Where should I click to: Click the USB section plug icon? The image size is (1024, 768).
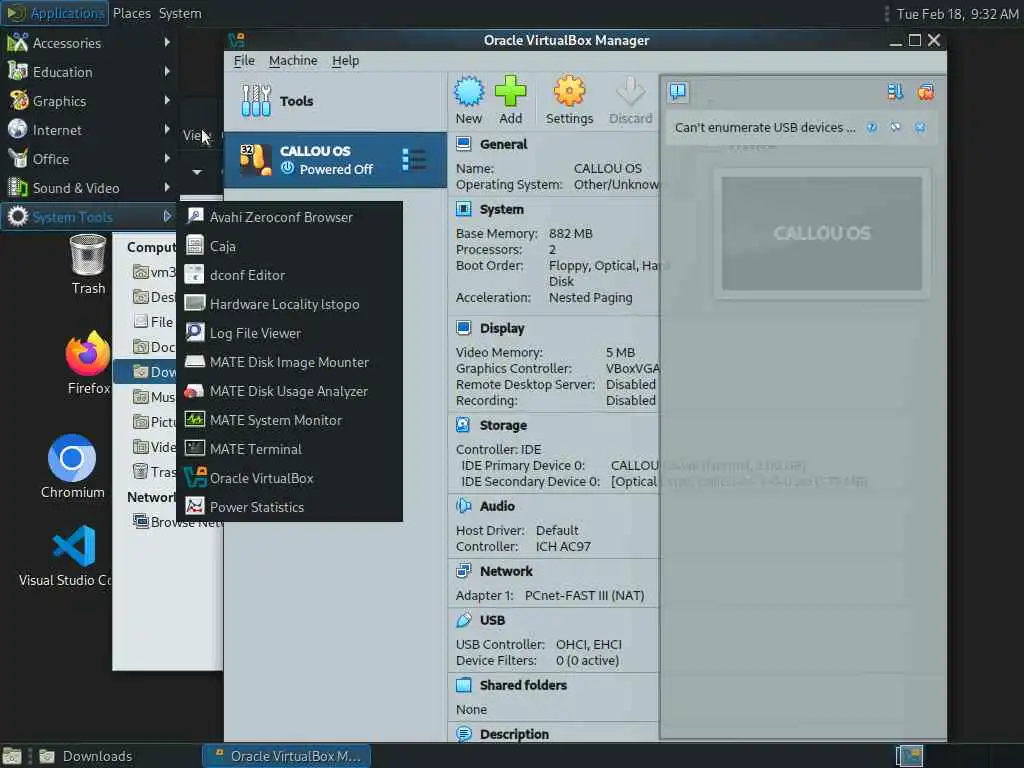(x=463, y=620)
